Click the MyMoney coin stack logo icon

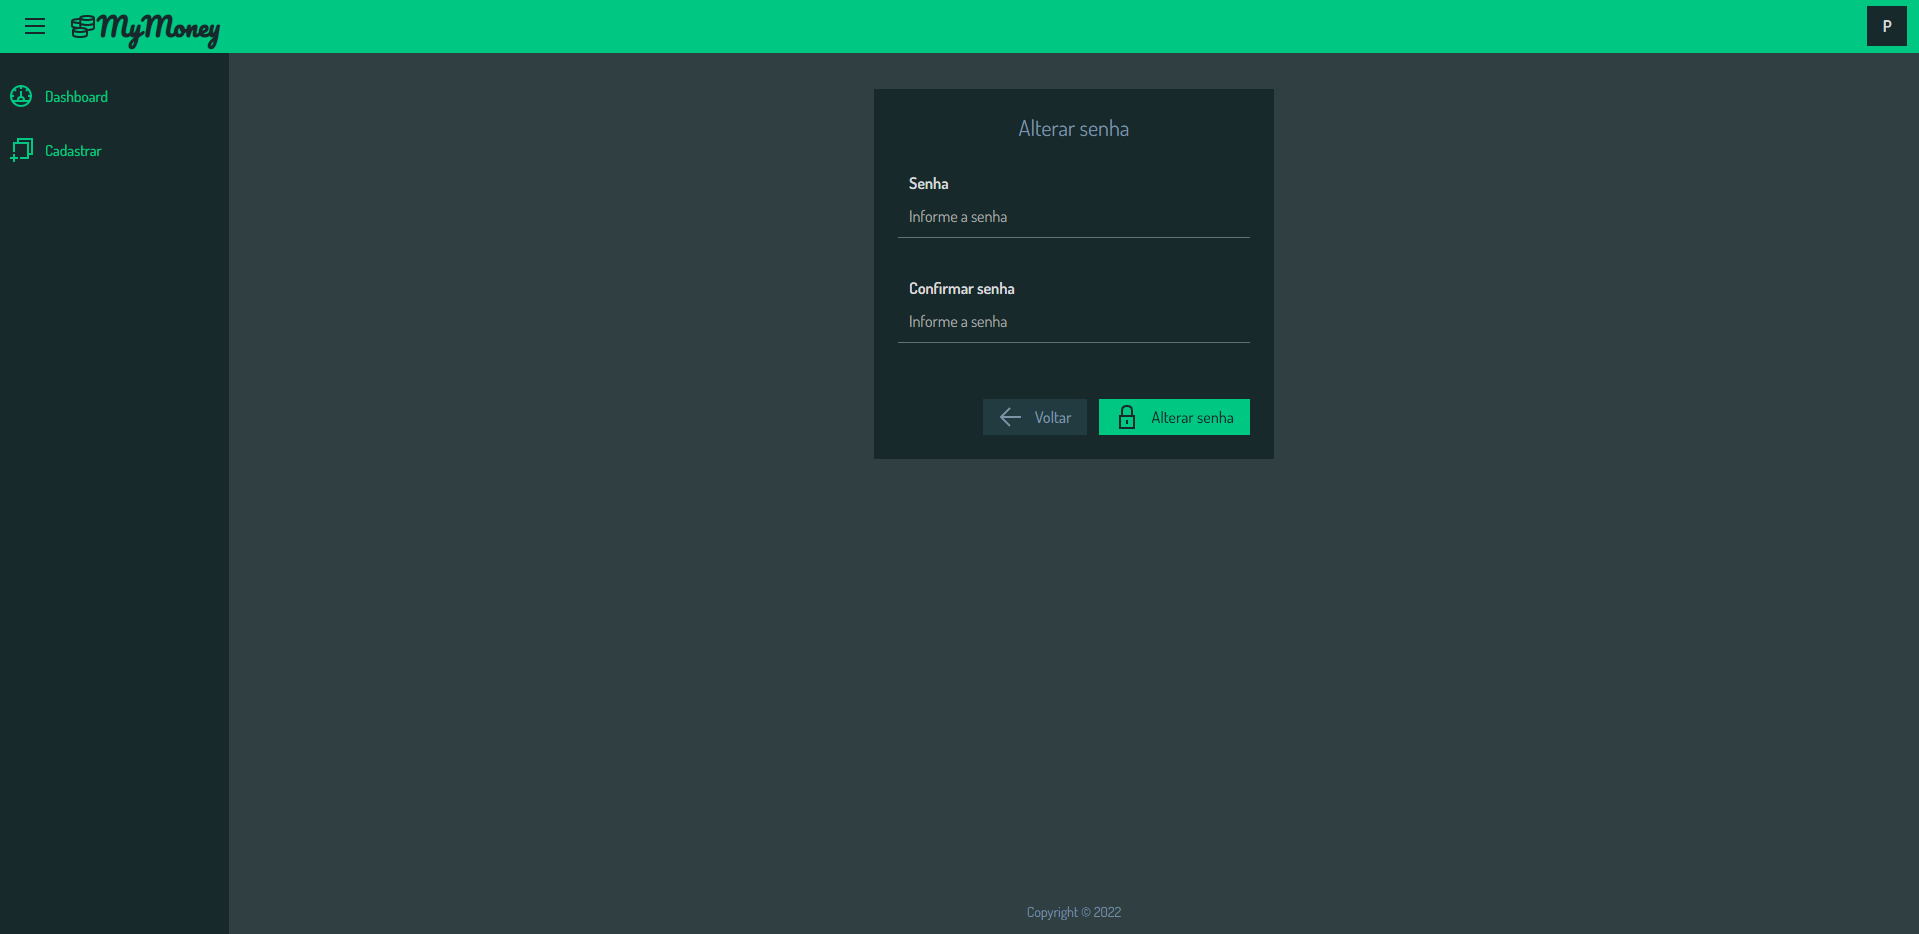coord(83,27)
